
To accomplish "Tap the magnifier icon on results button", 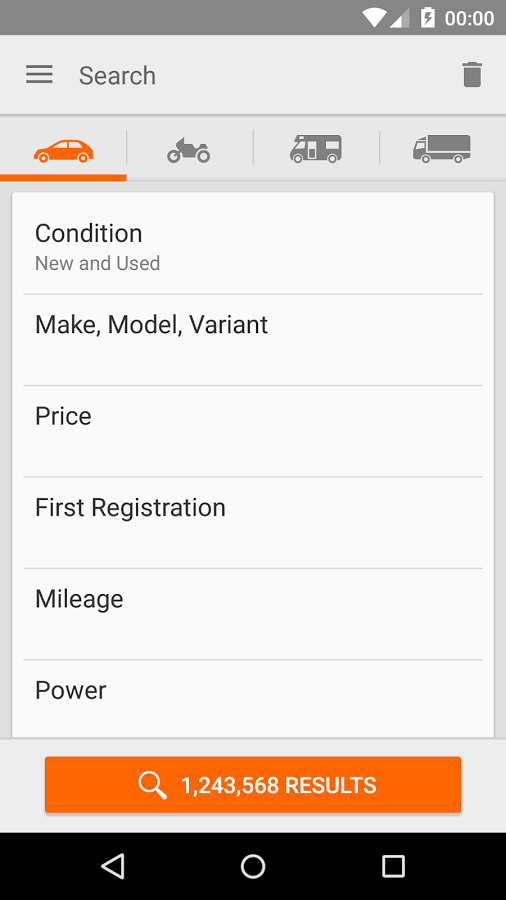I will (x=152, y=785).
